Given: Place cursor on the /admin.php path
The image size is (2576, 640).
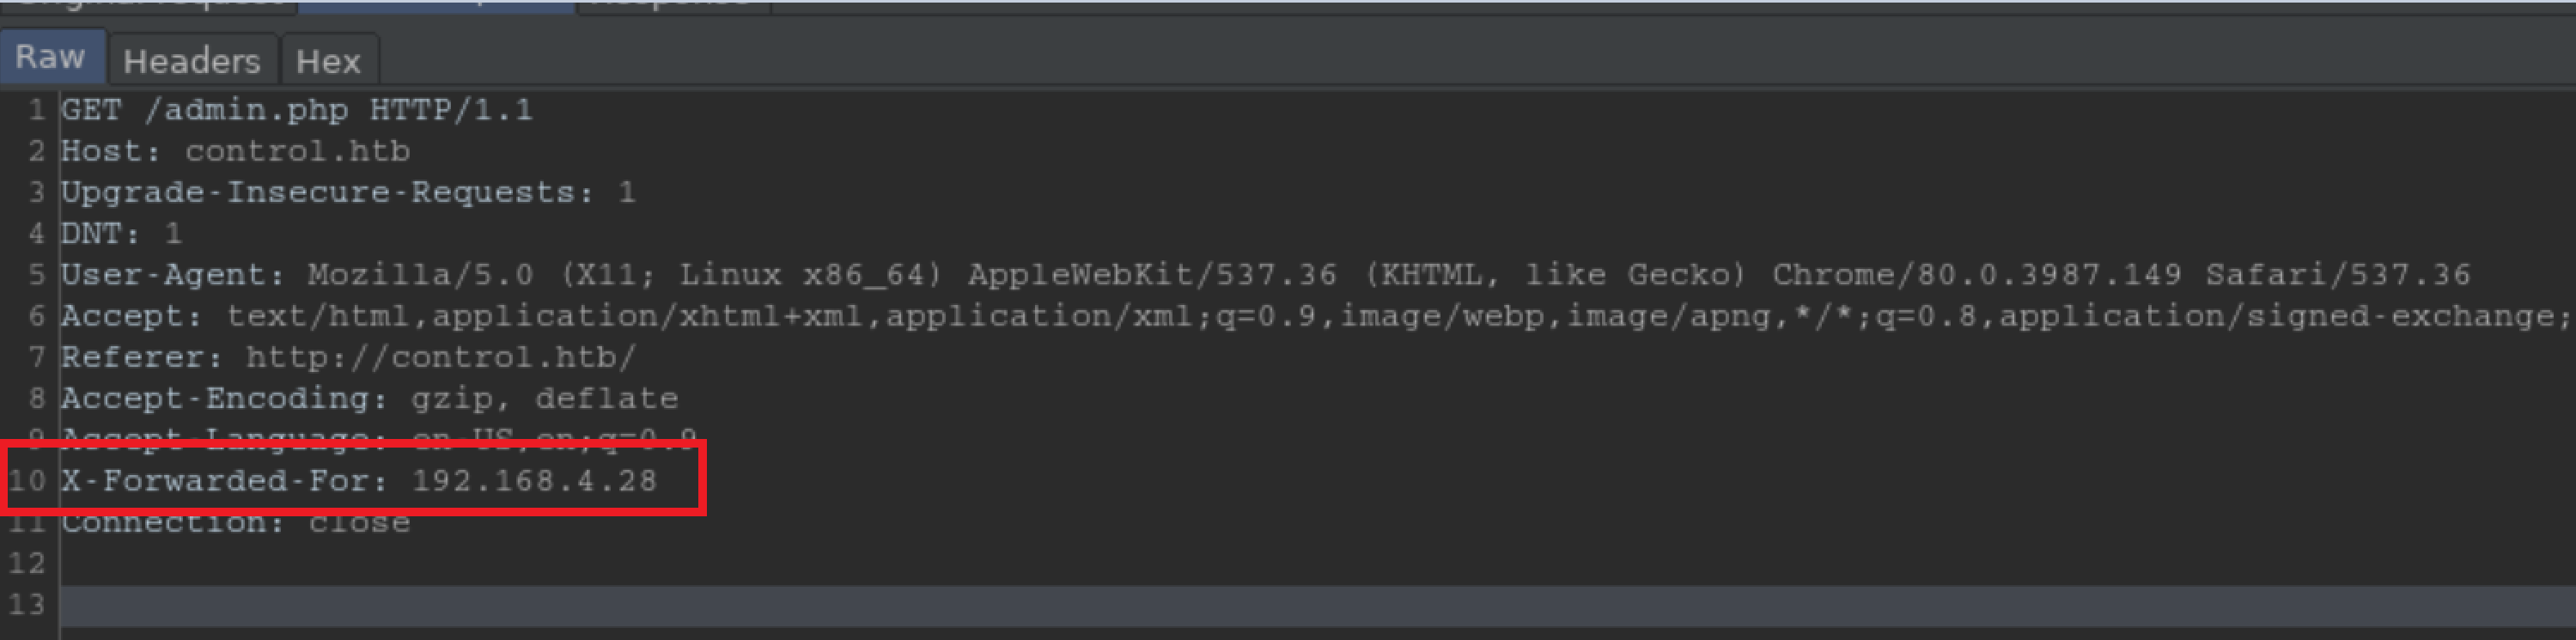Looking at the screenshot, I should pos(246,110).
